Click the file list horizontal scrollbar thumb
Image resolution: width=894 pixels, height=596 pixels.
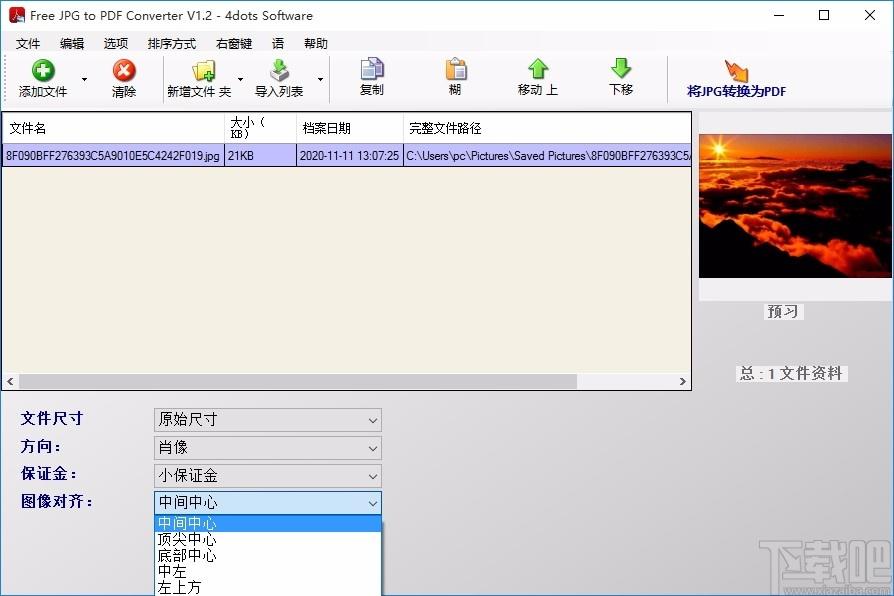point(298,382)
